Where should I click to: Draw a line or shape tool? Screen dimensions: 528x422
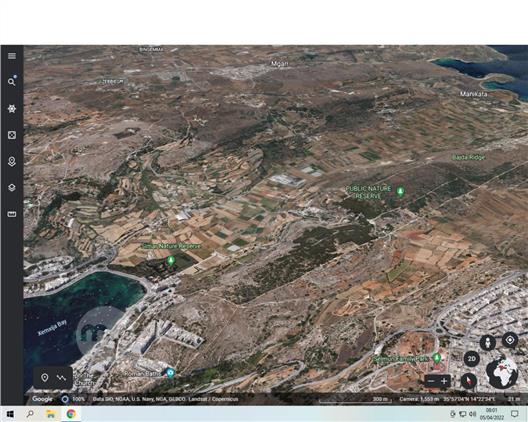61,378
